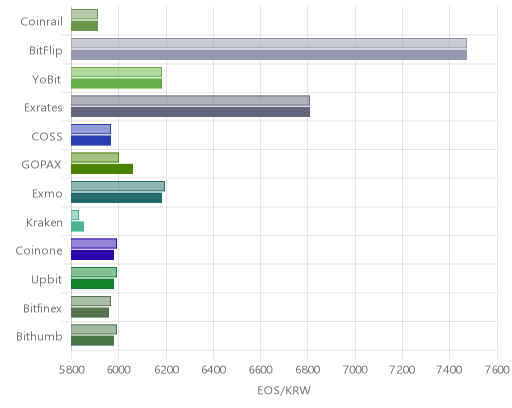This screenshot has width=512, height=408.
Task: Select the Bitfinex axis label
Action: (42, 308)
